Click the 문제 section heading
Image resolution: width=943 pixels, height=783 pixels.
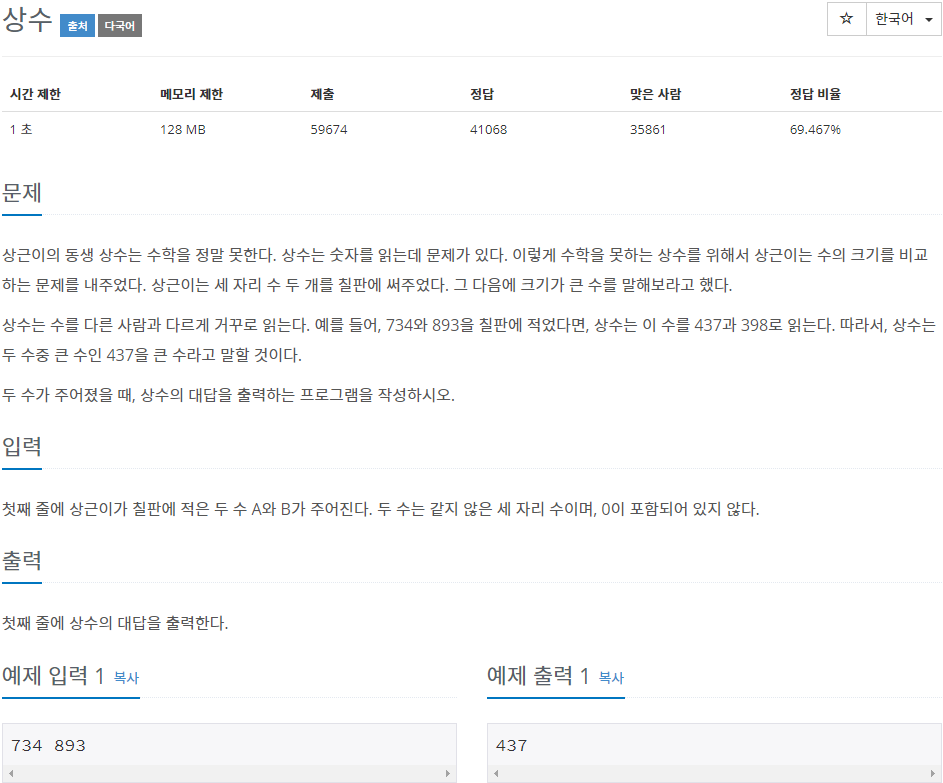22,193
